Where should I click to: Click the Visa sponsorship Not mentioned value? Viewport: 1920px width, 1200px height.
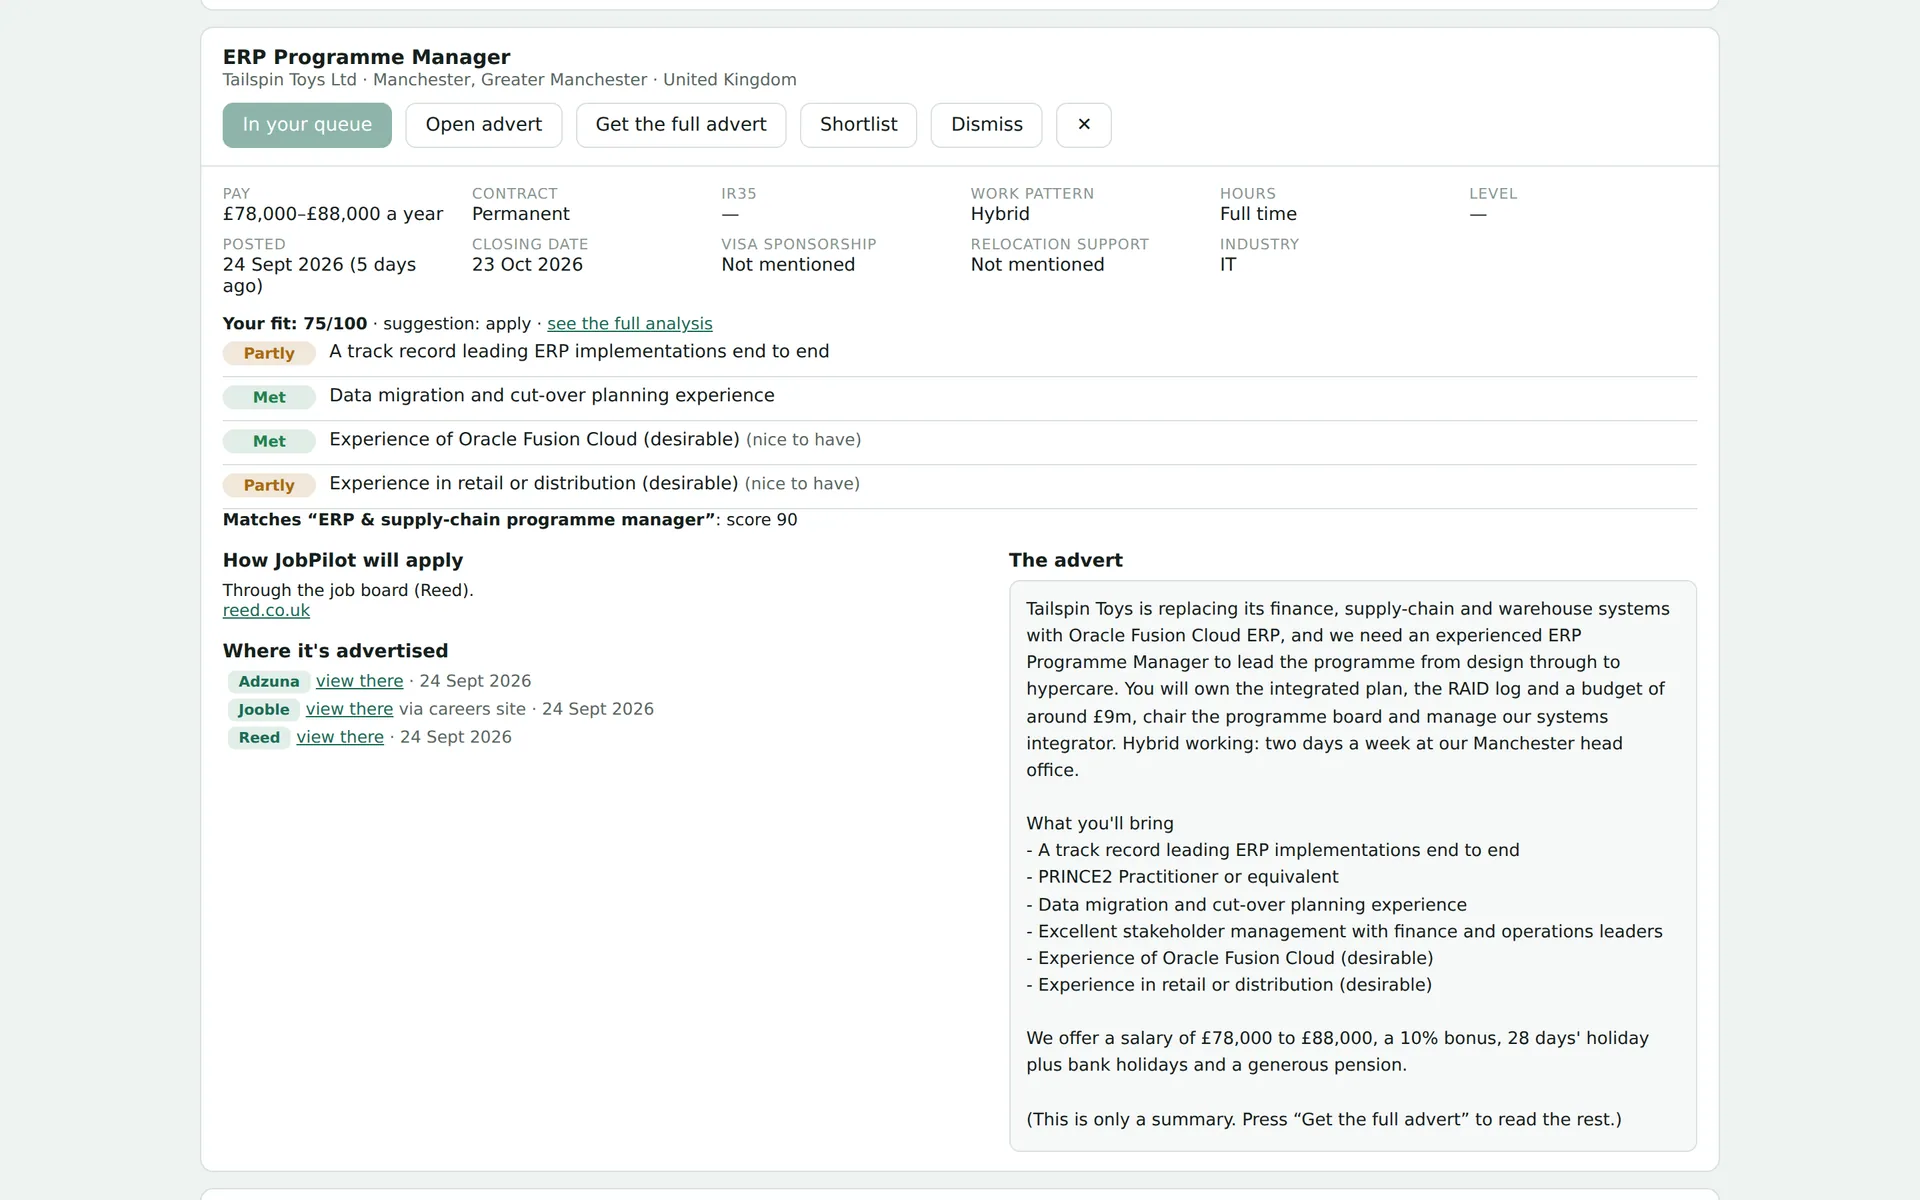click(x=788, y=265)
